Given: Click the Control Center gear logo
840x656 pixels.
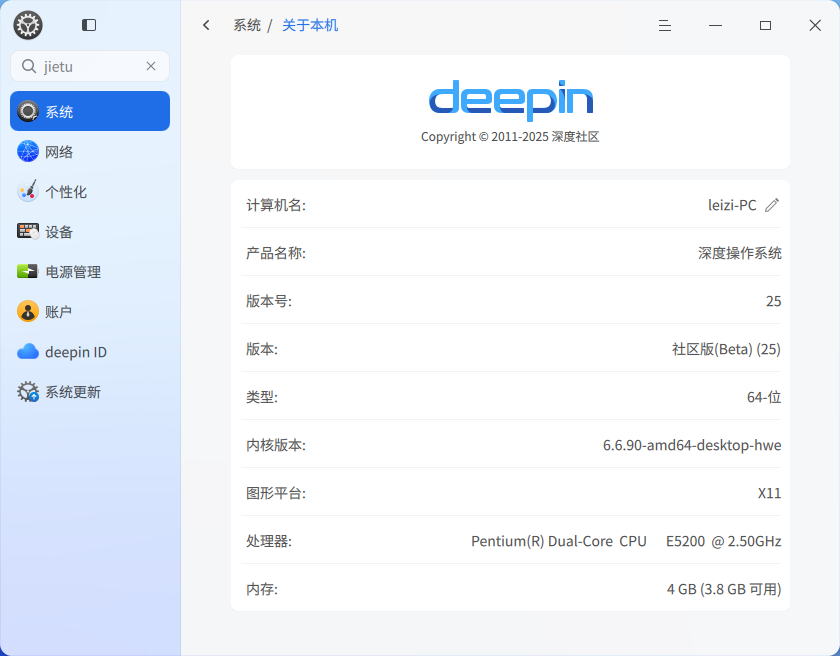Looking at the screenshot, I should click(28, 25).
